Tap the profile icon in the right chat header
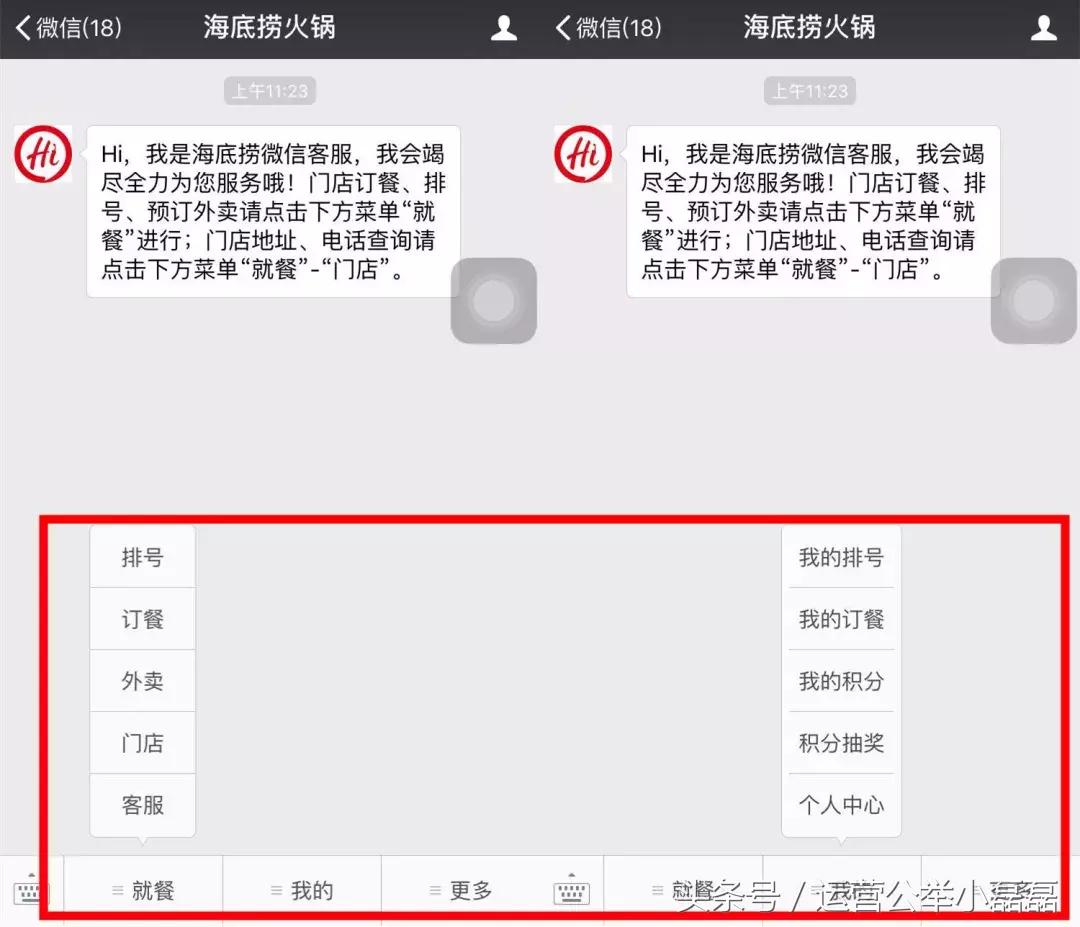Screen dimensions: 1080x927 [x=1044, y=28]
